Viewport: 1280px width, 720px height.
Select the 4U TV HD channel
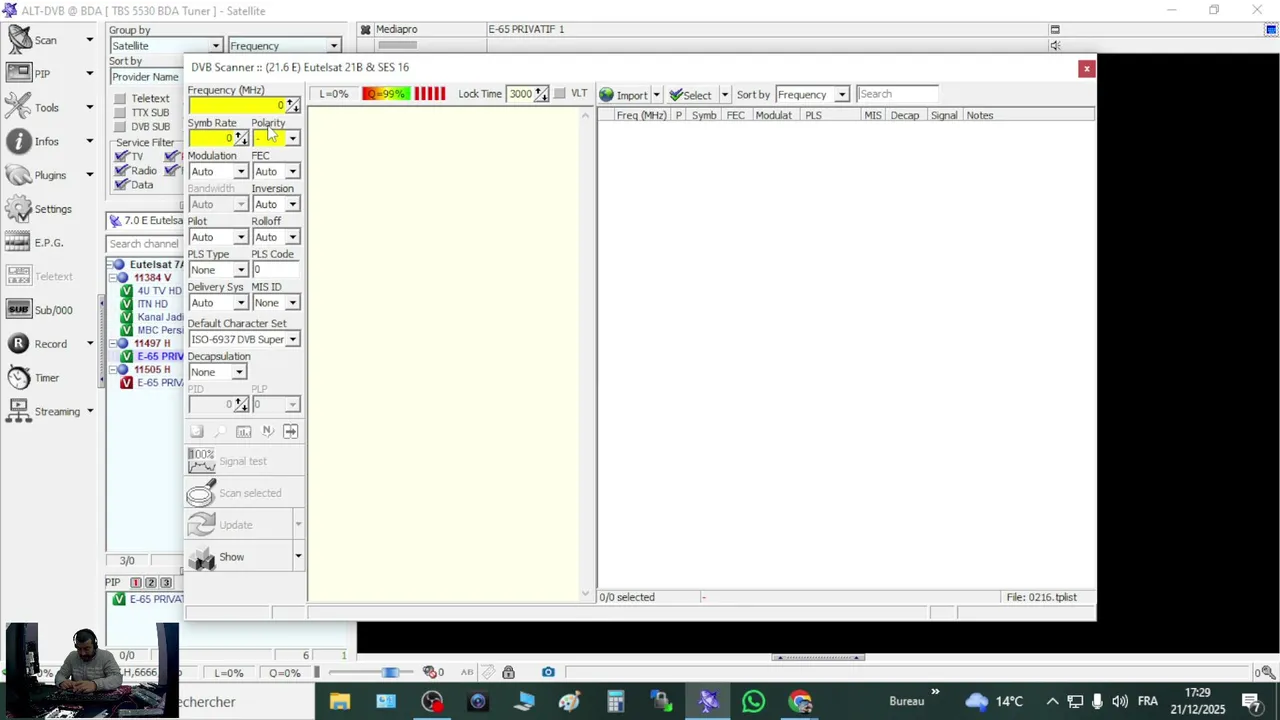(159, 291)
